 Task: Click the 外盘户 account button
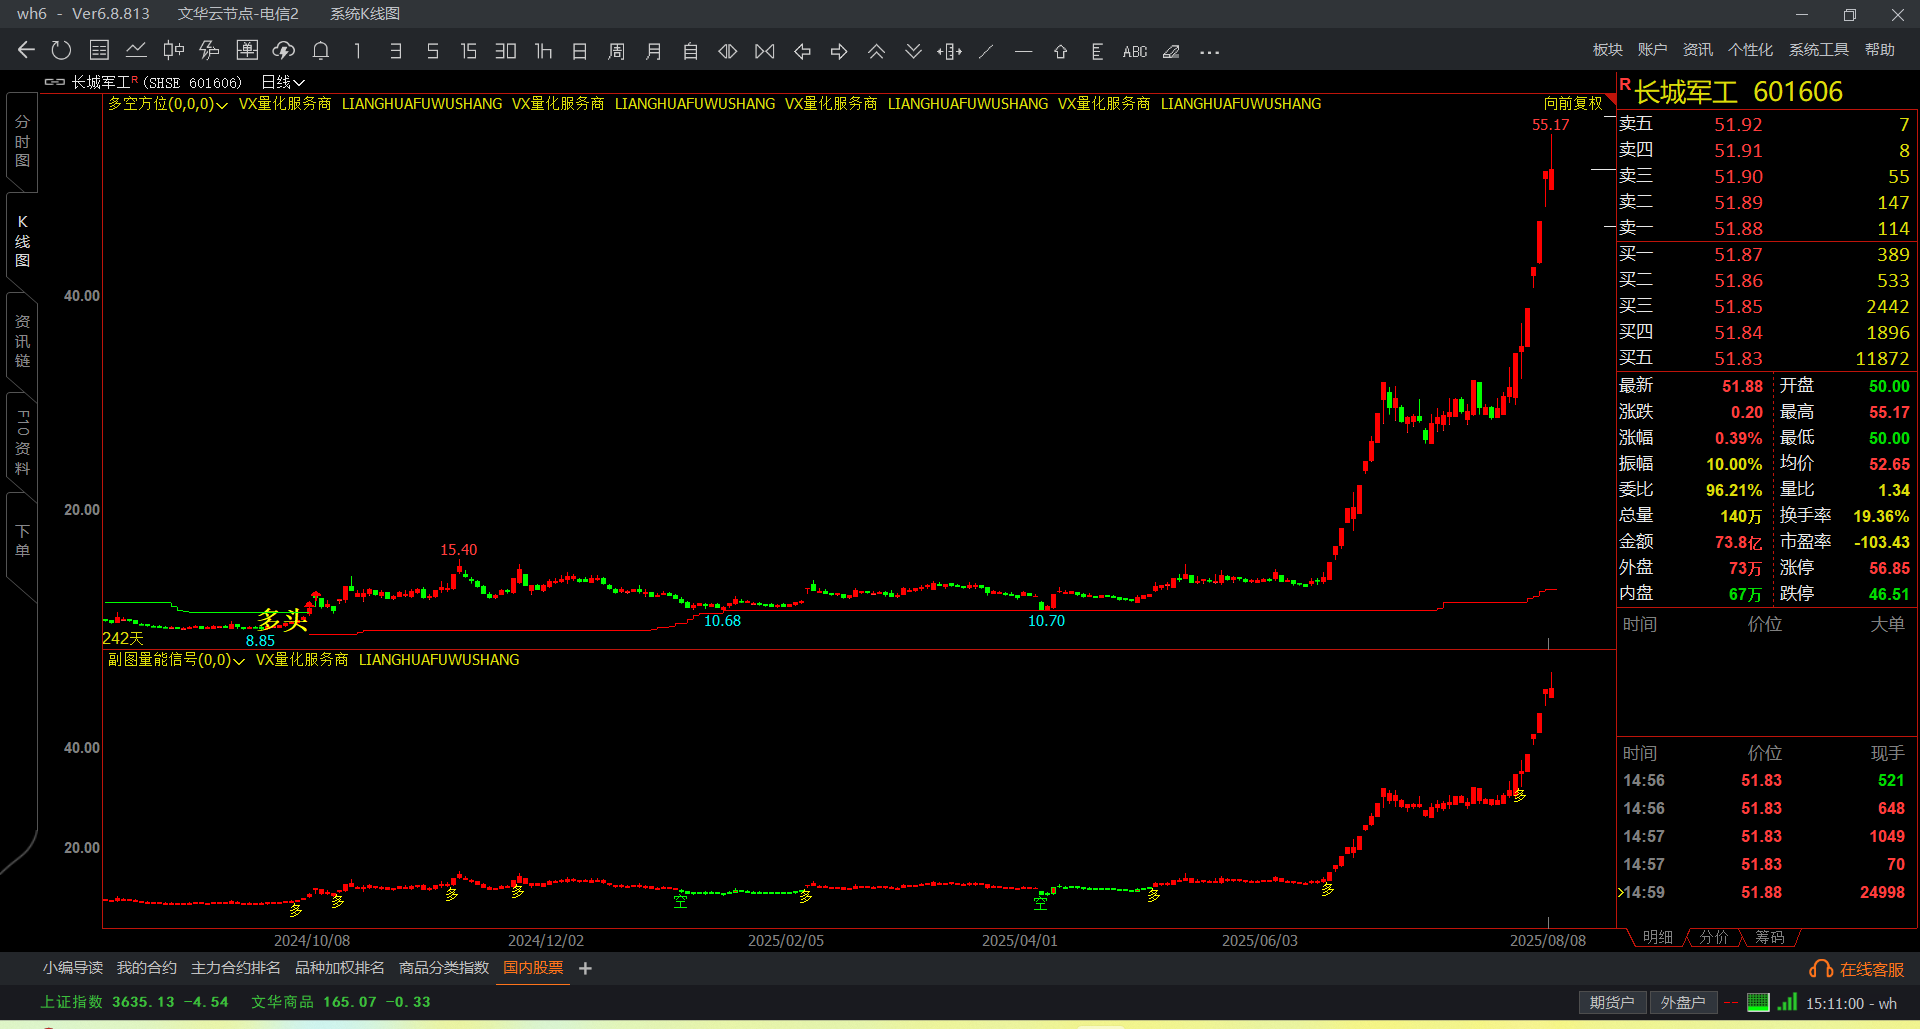(x=1683, y=1003)
